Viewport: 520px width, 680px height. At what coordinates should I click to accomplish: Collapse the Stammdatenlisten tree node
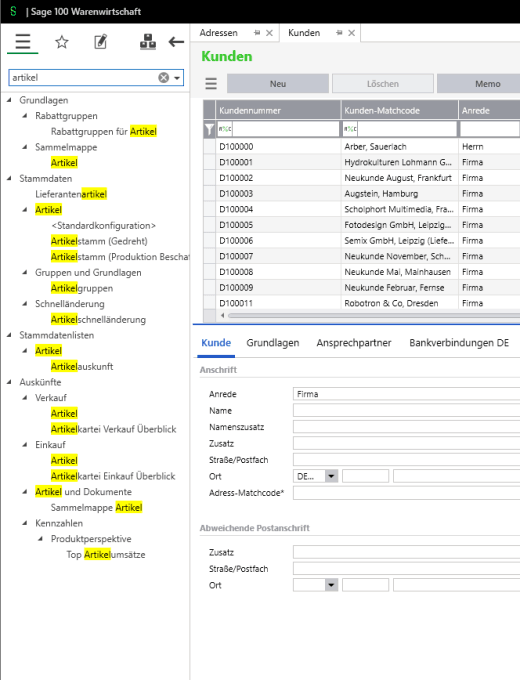[x=9, y=335]
